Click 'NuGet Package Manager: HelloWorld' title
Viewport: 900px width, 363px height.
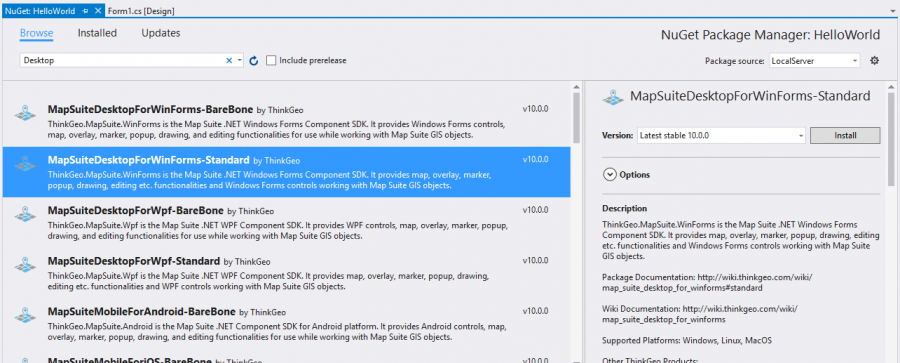point(771,35)
